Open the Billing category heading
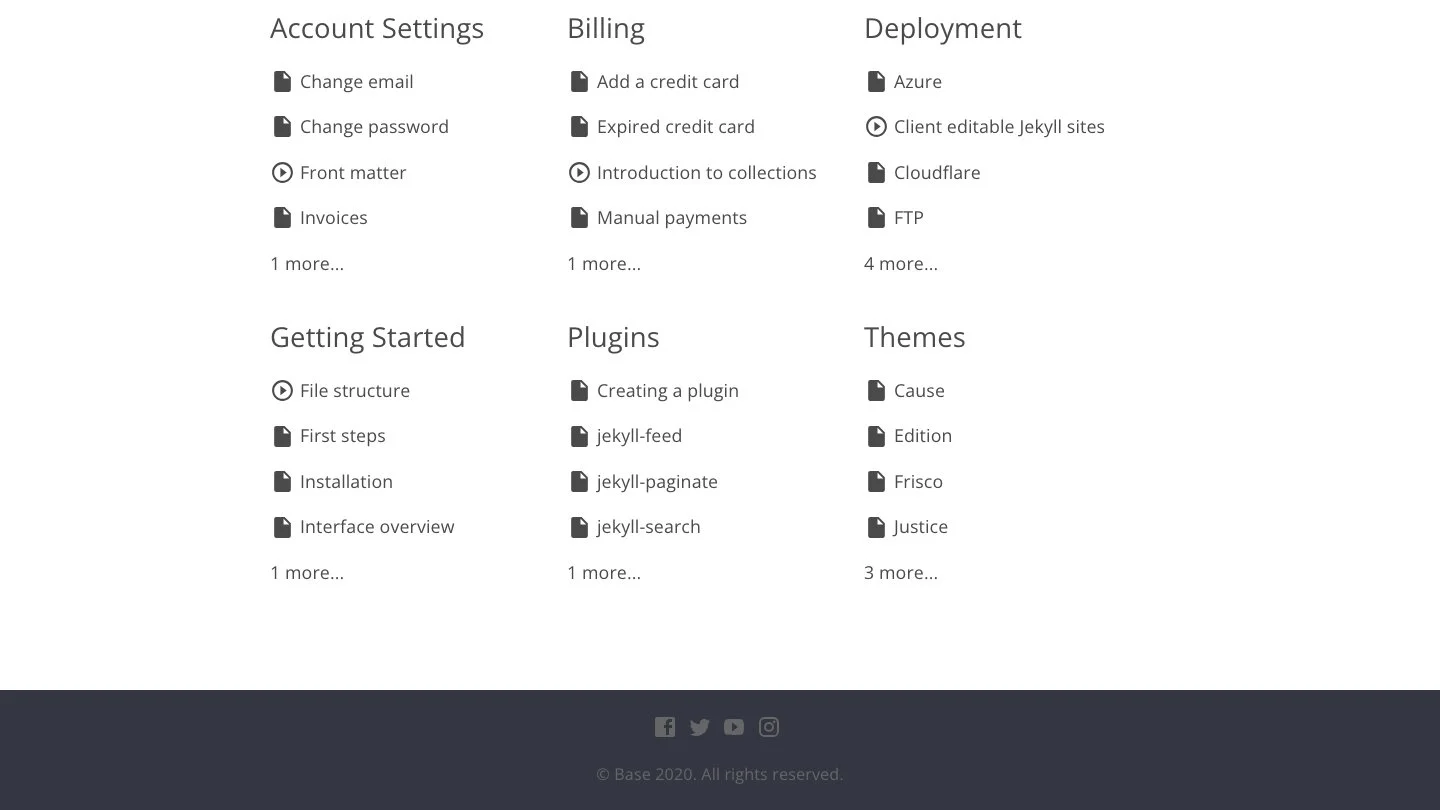The height and width of the screenshot is (810, 1440). click(x=606, y=29)
